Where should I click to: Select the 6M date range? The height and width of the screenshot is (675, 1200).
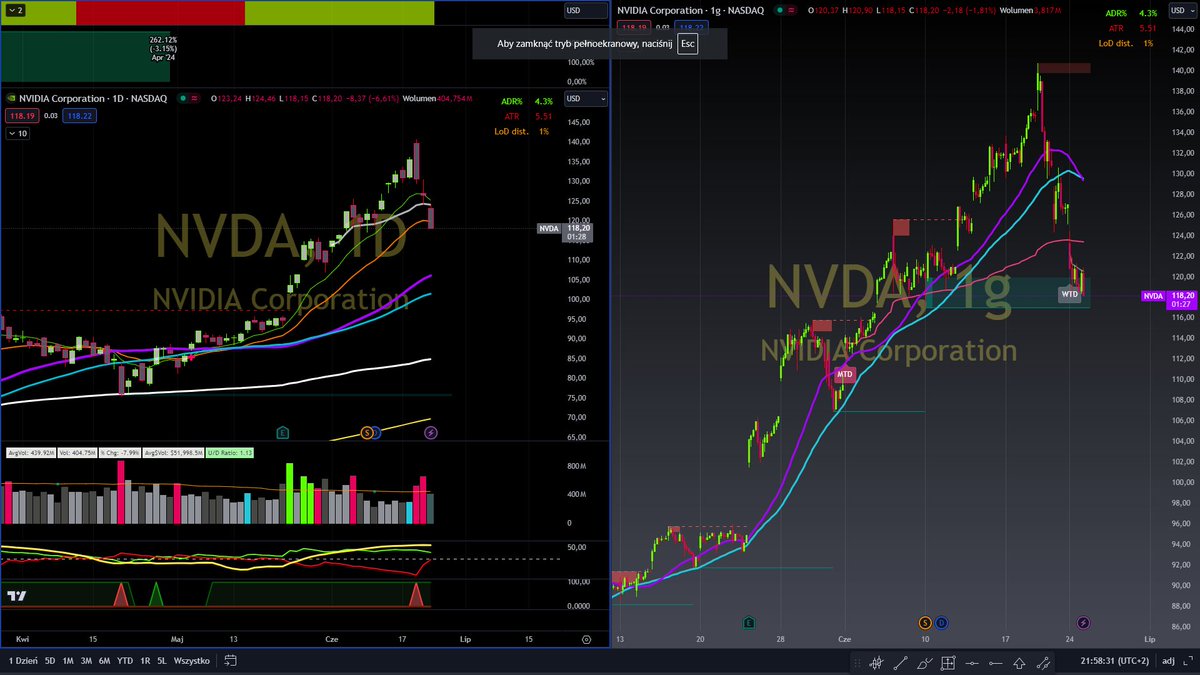[x=104, y=660]
